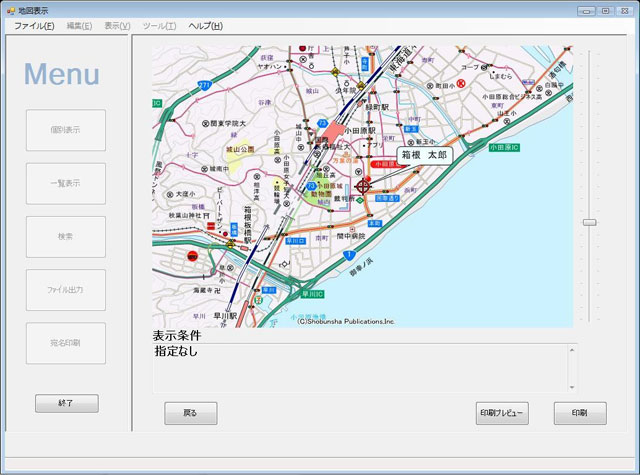Click the 箱根 太郎 map label balloon
The image size is (640, 475).
click(424, 155)
